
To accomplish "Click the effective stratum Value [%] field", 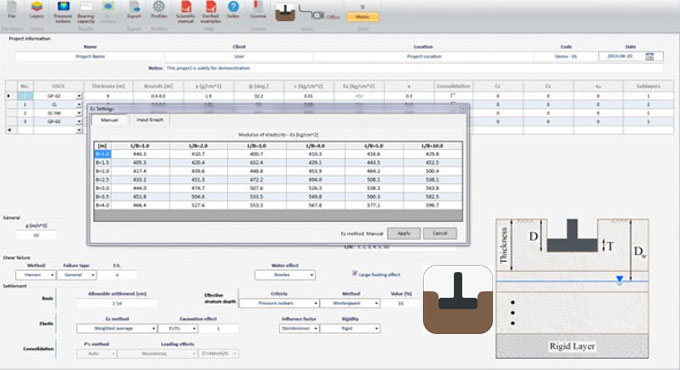I will coord(401,303).
